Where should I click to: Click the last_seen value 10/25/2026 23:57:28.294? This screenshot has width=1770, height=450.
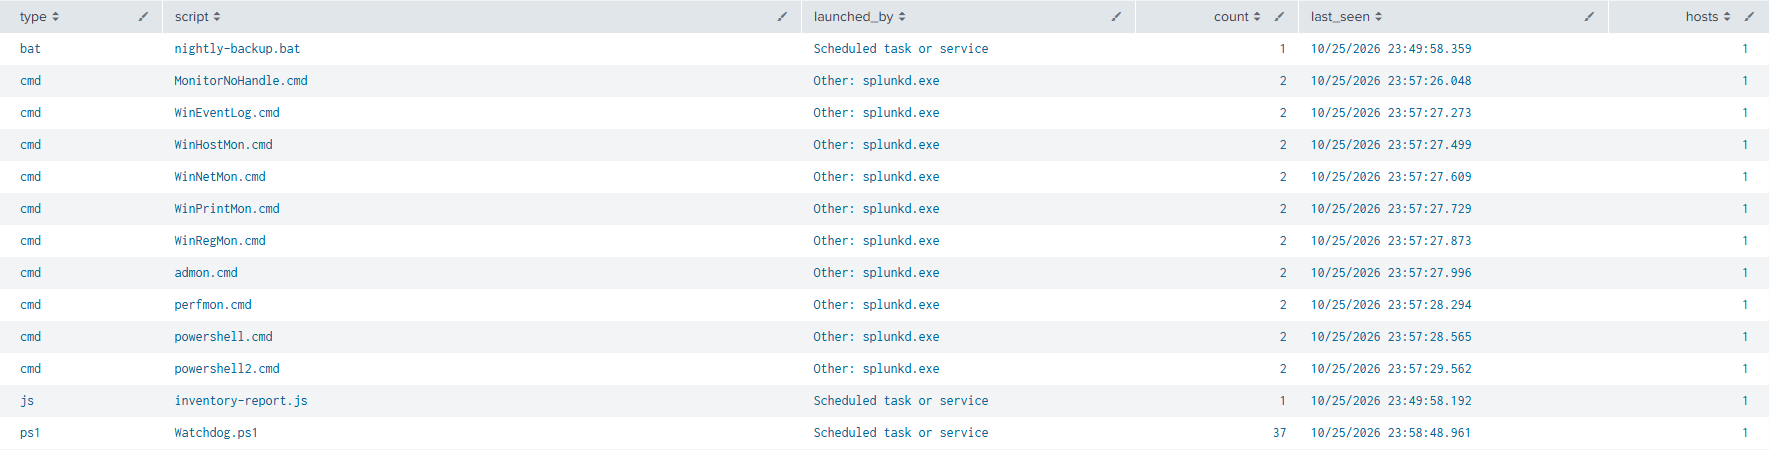click(1391, 305)
